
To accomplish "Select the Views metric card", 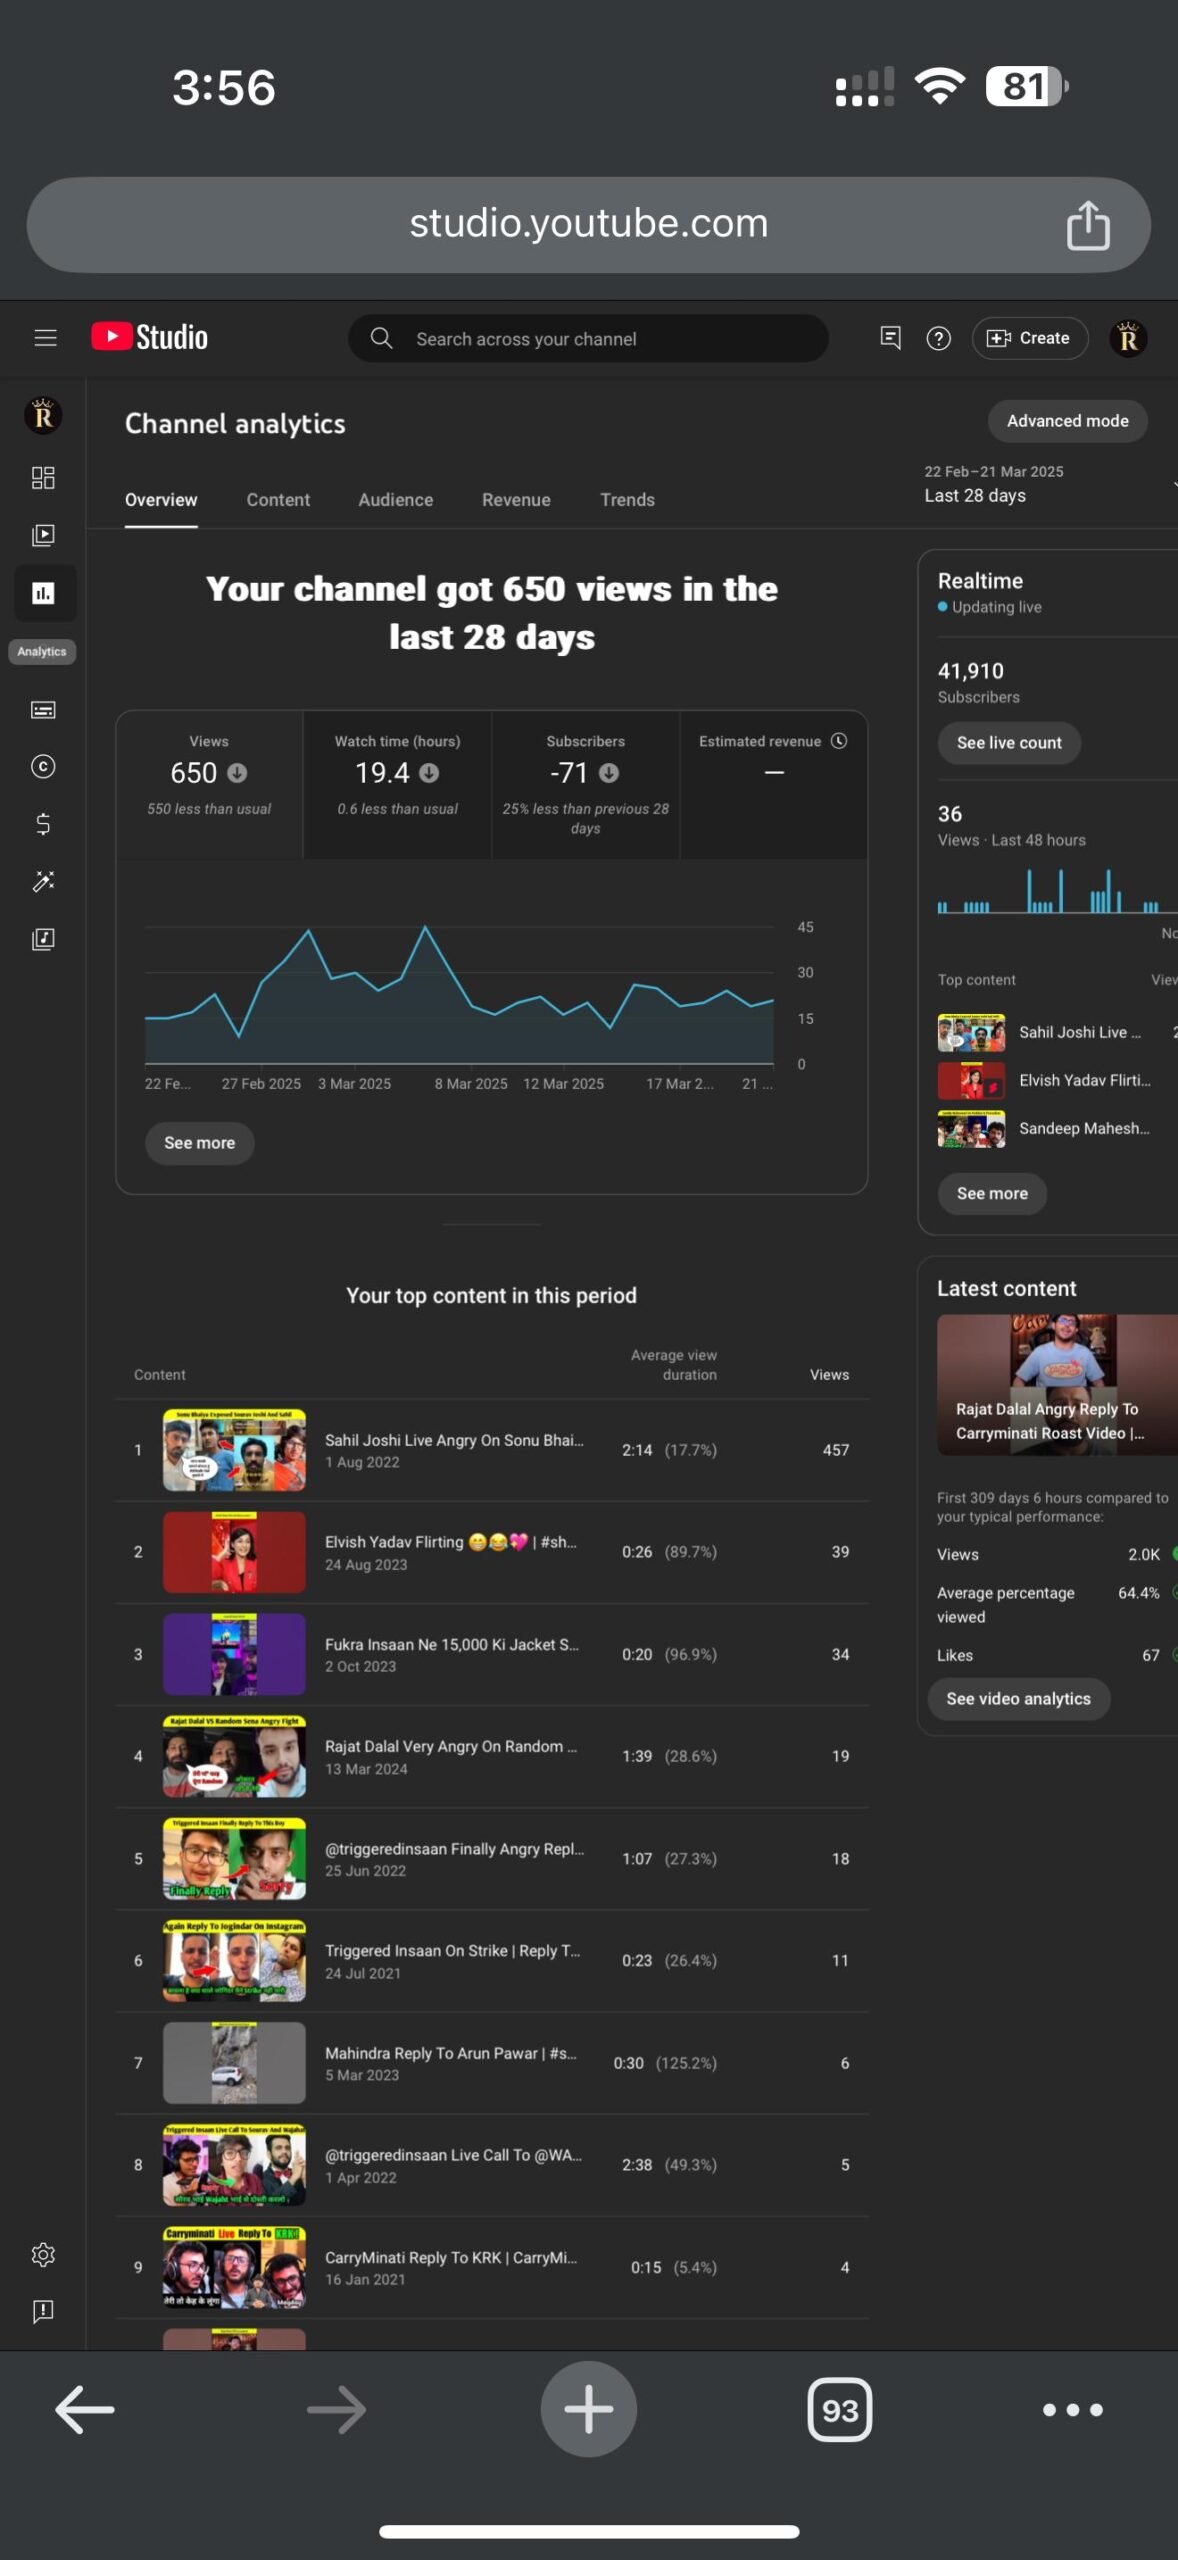I will click(209, 785).
